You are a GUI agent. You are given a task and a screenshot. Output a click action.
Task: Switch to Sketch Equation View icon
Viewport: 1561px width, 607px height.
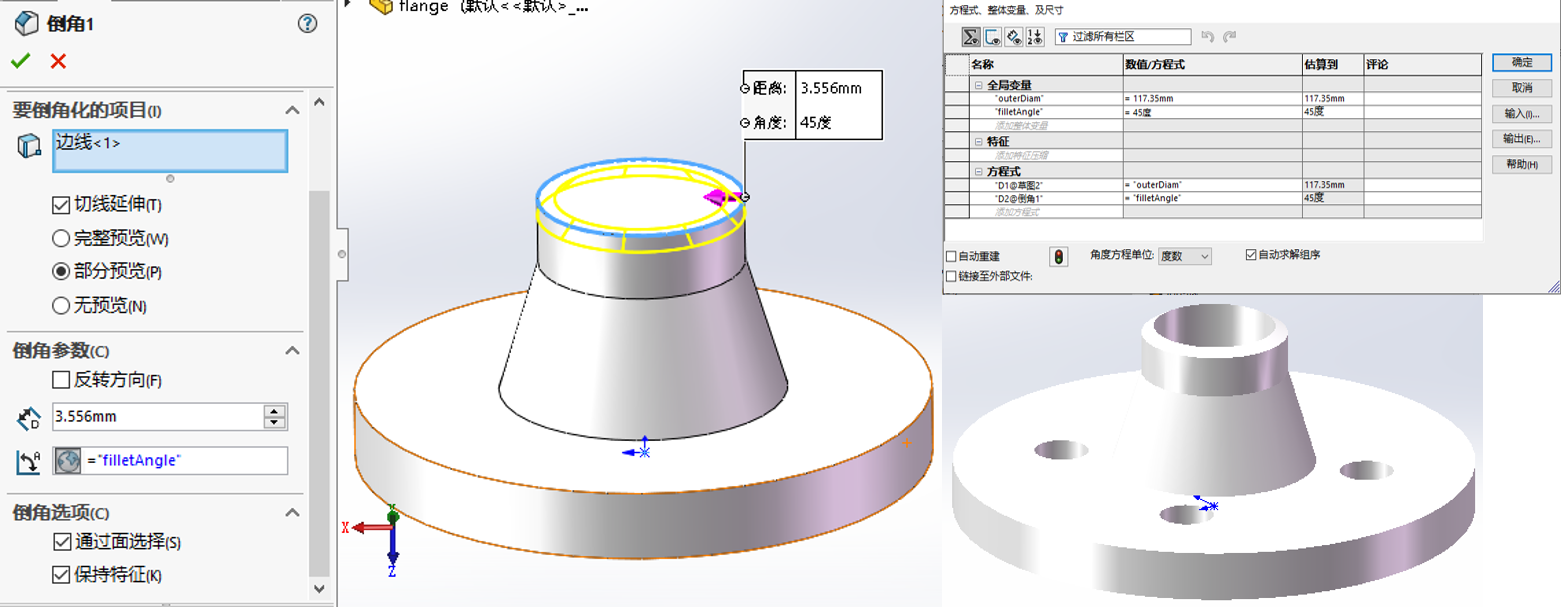click(993, 37)
